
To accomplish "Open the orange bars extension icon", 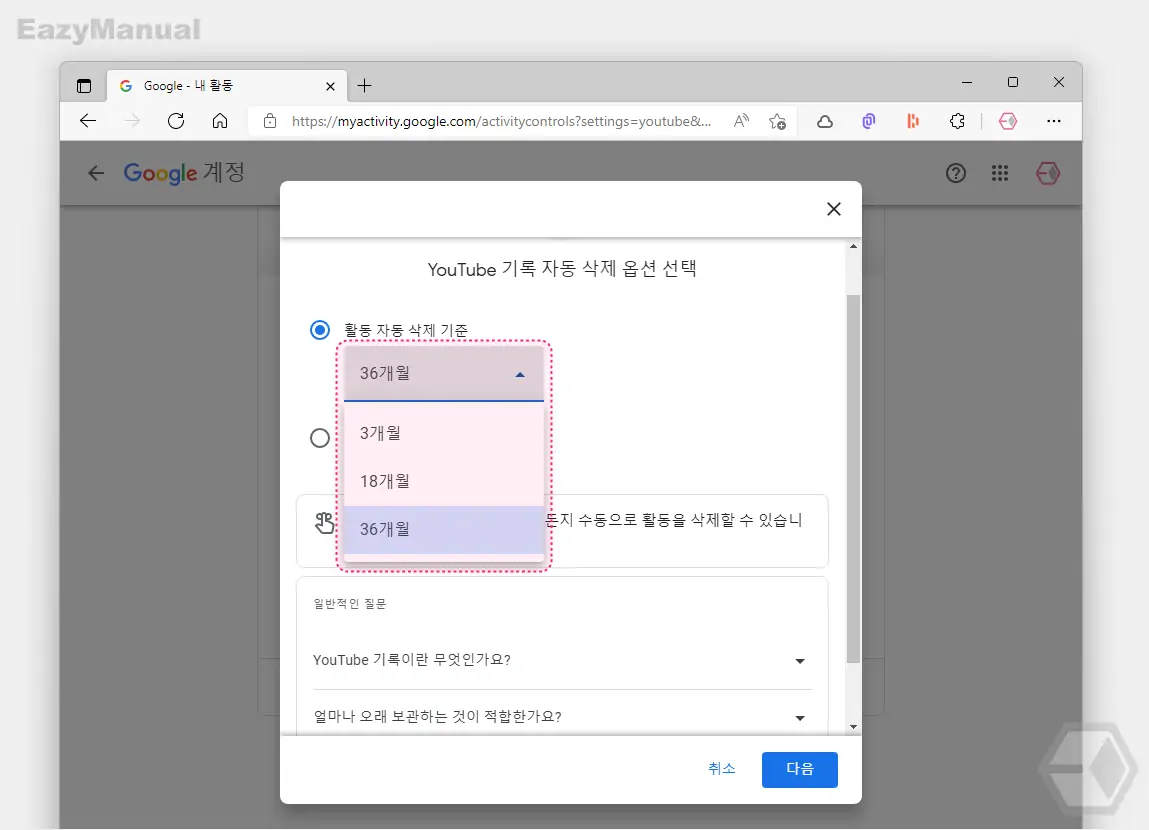I will click(x=912, y=121).
